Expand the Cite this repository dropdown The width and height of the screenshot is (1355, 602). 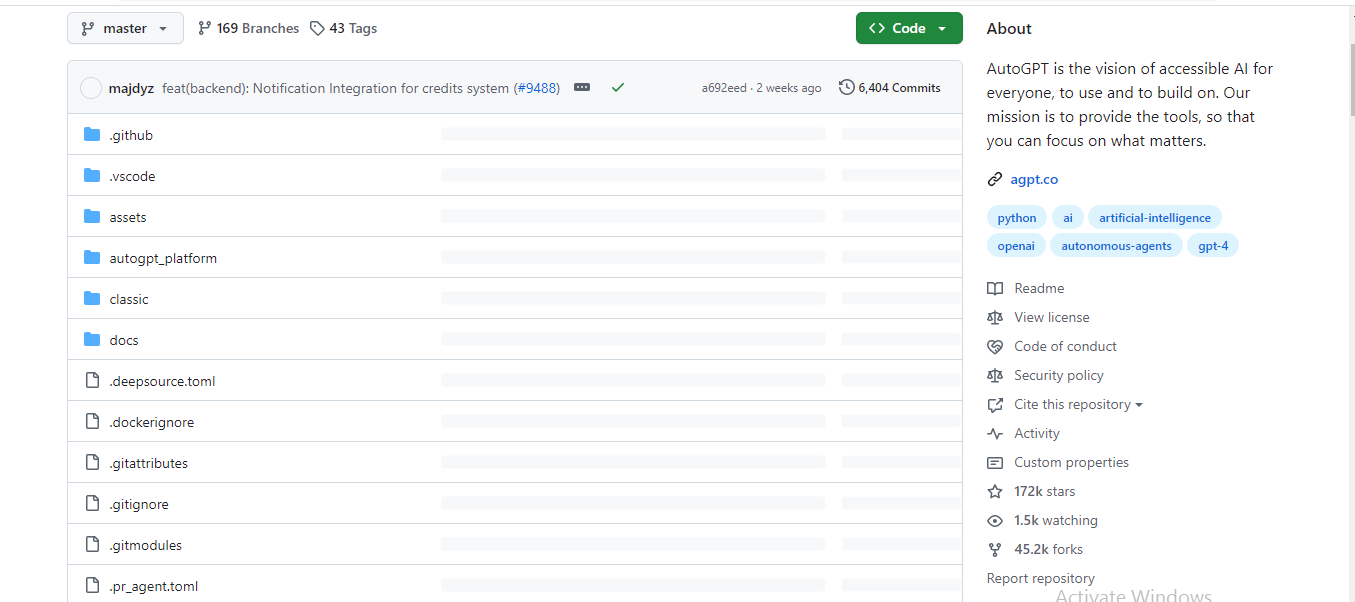1078,404
